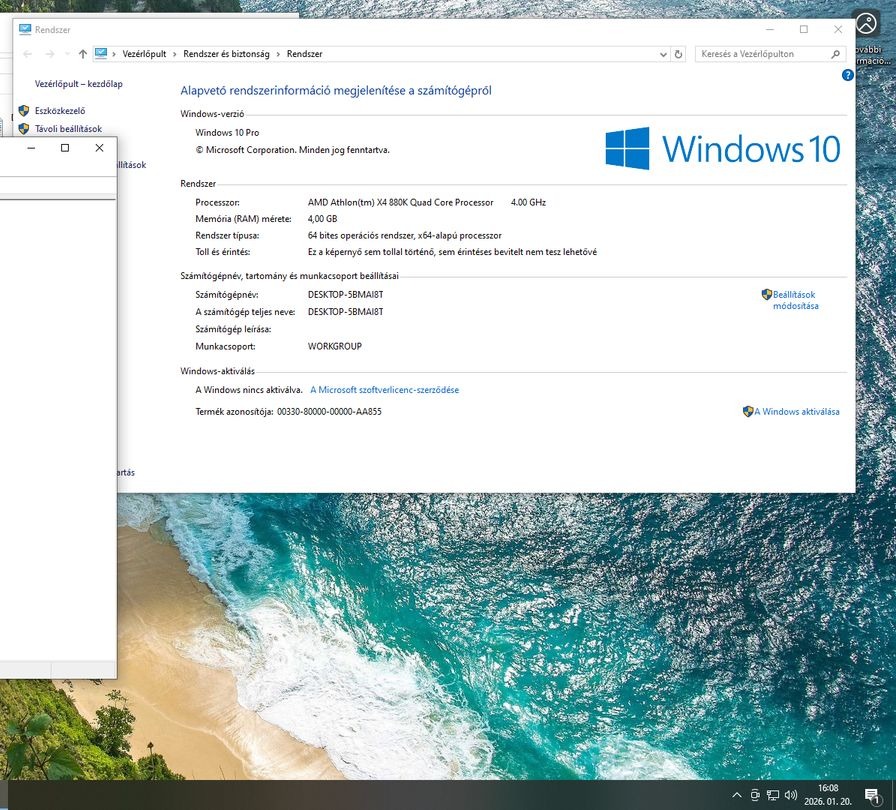
Task: Expand the chevron before Vezérlőpult
Action: pos(114,54)
